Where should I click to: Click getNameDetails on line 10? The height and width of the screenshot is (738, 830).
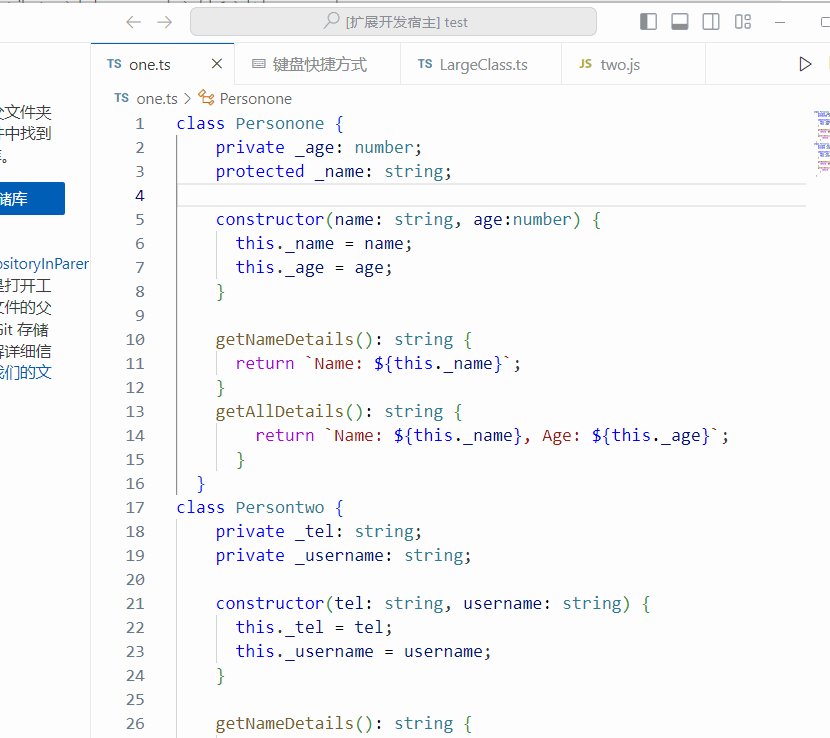[284, 339]
